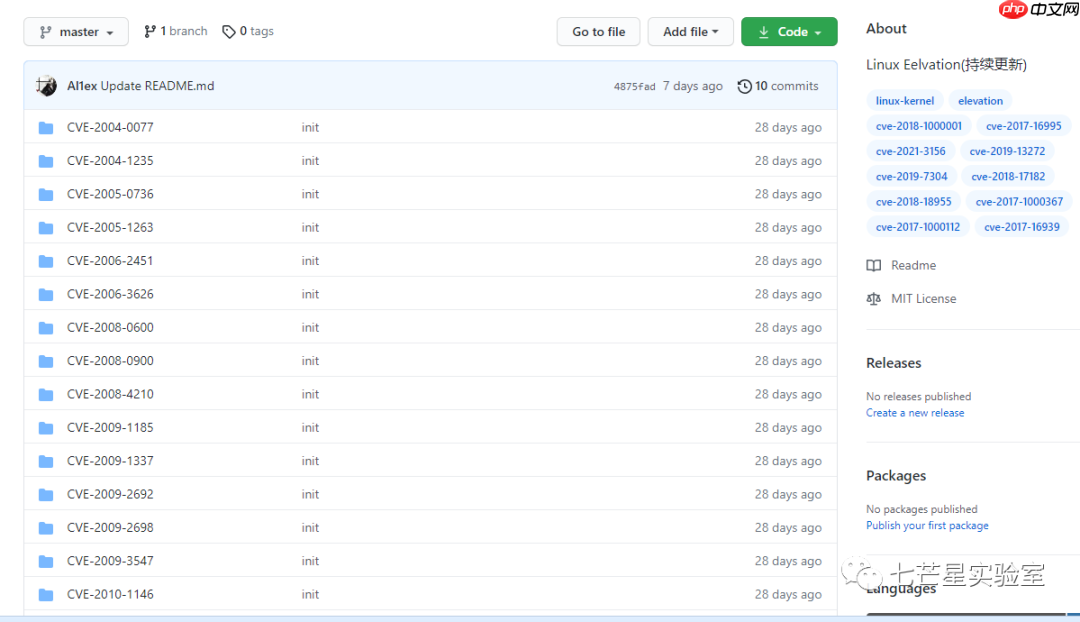This screenshot has height=622, width=1080.
Task: Open the CVE-2008-0900 folder name
Action: click(110, 360)
